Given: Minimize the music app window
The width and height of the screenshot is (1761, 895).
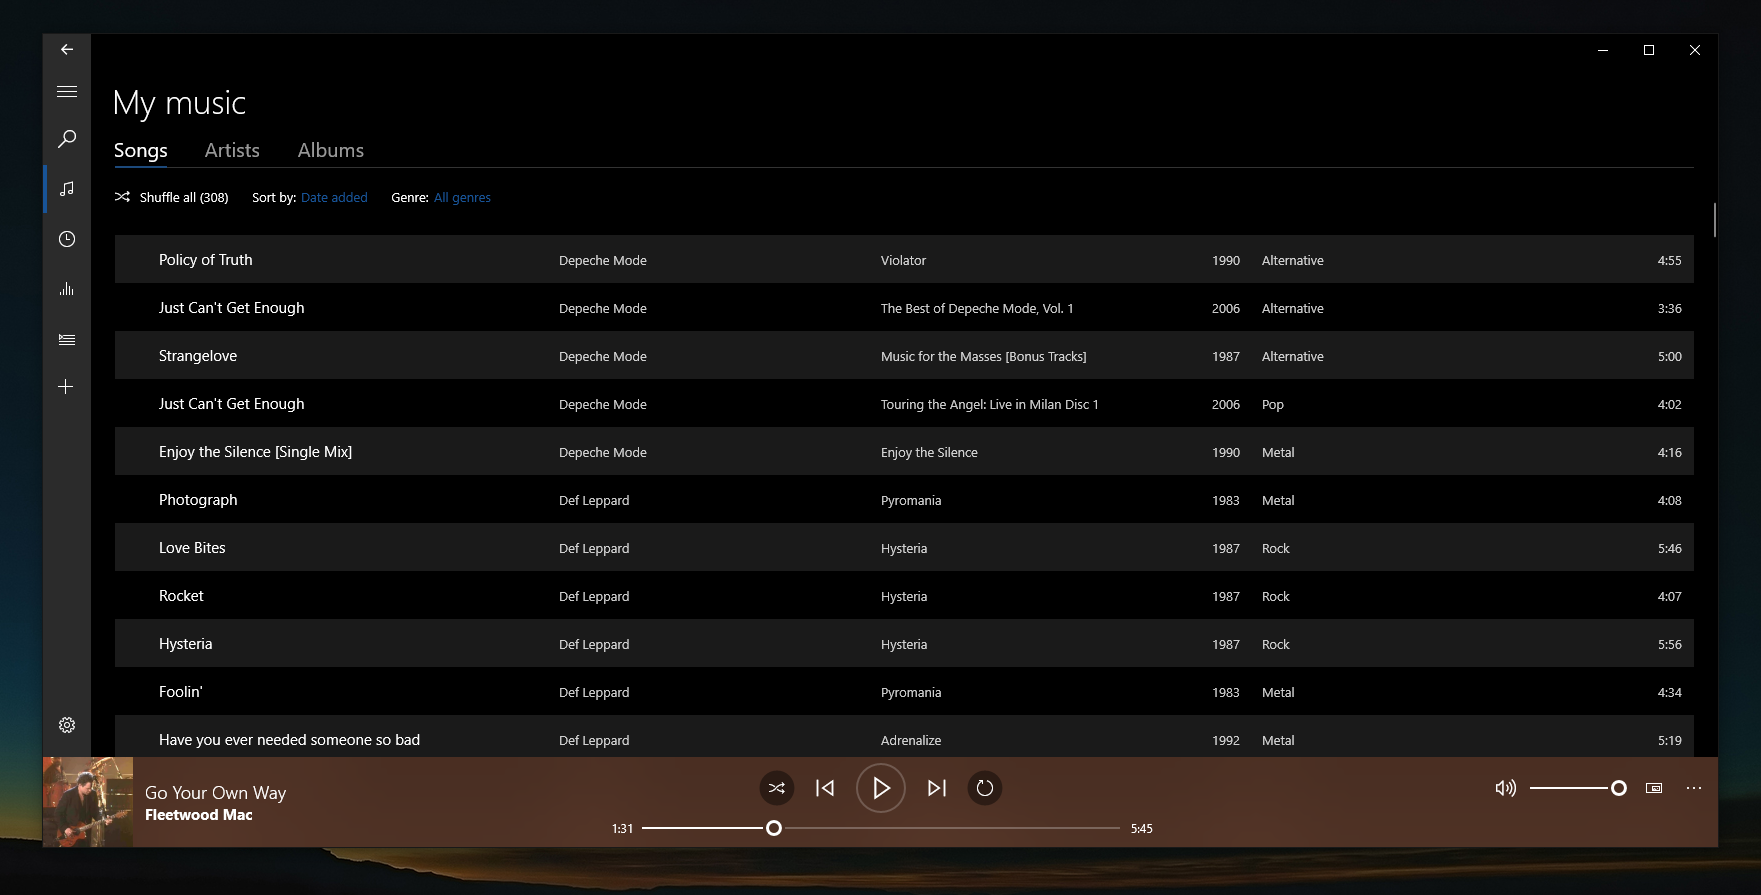Looking at the screenshot, I should (1603, 50).
